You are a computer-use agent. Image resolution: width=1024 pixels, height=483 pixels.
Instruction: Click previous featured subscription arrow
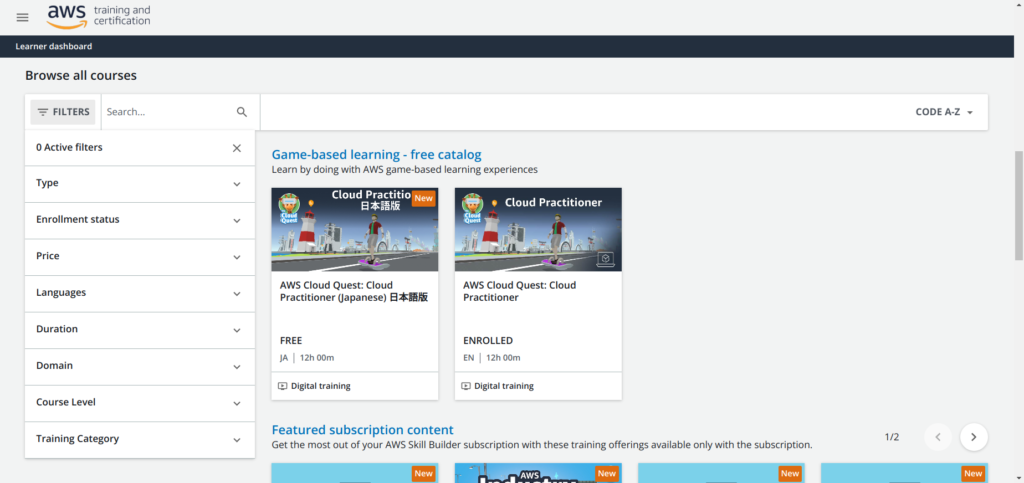(938, 437)
